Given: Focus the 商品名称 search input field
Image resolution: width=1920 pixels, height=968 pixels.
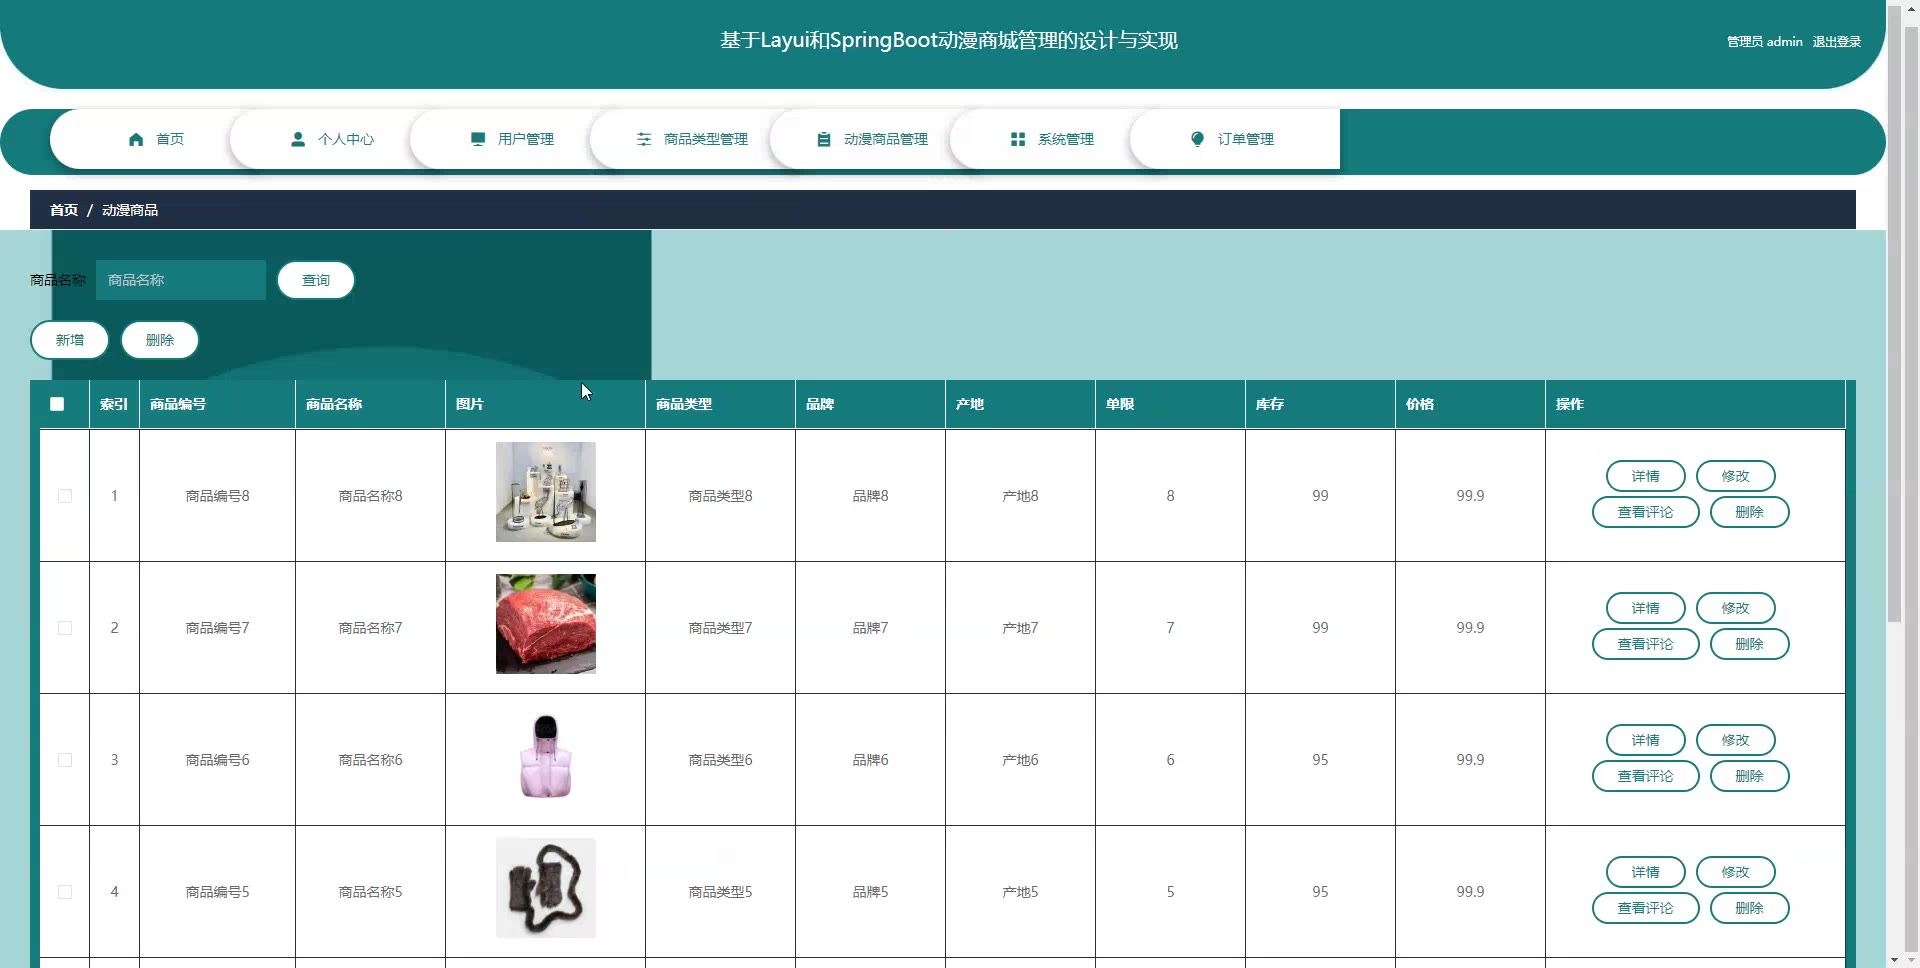Looking at the screenshot, I should pos(181,280).
